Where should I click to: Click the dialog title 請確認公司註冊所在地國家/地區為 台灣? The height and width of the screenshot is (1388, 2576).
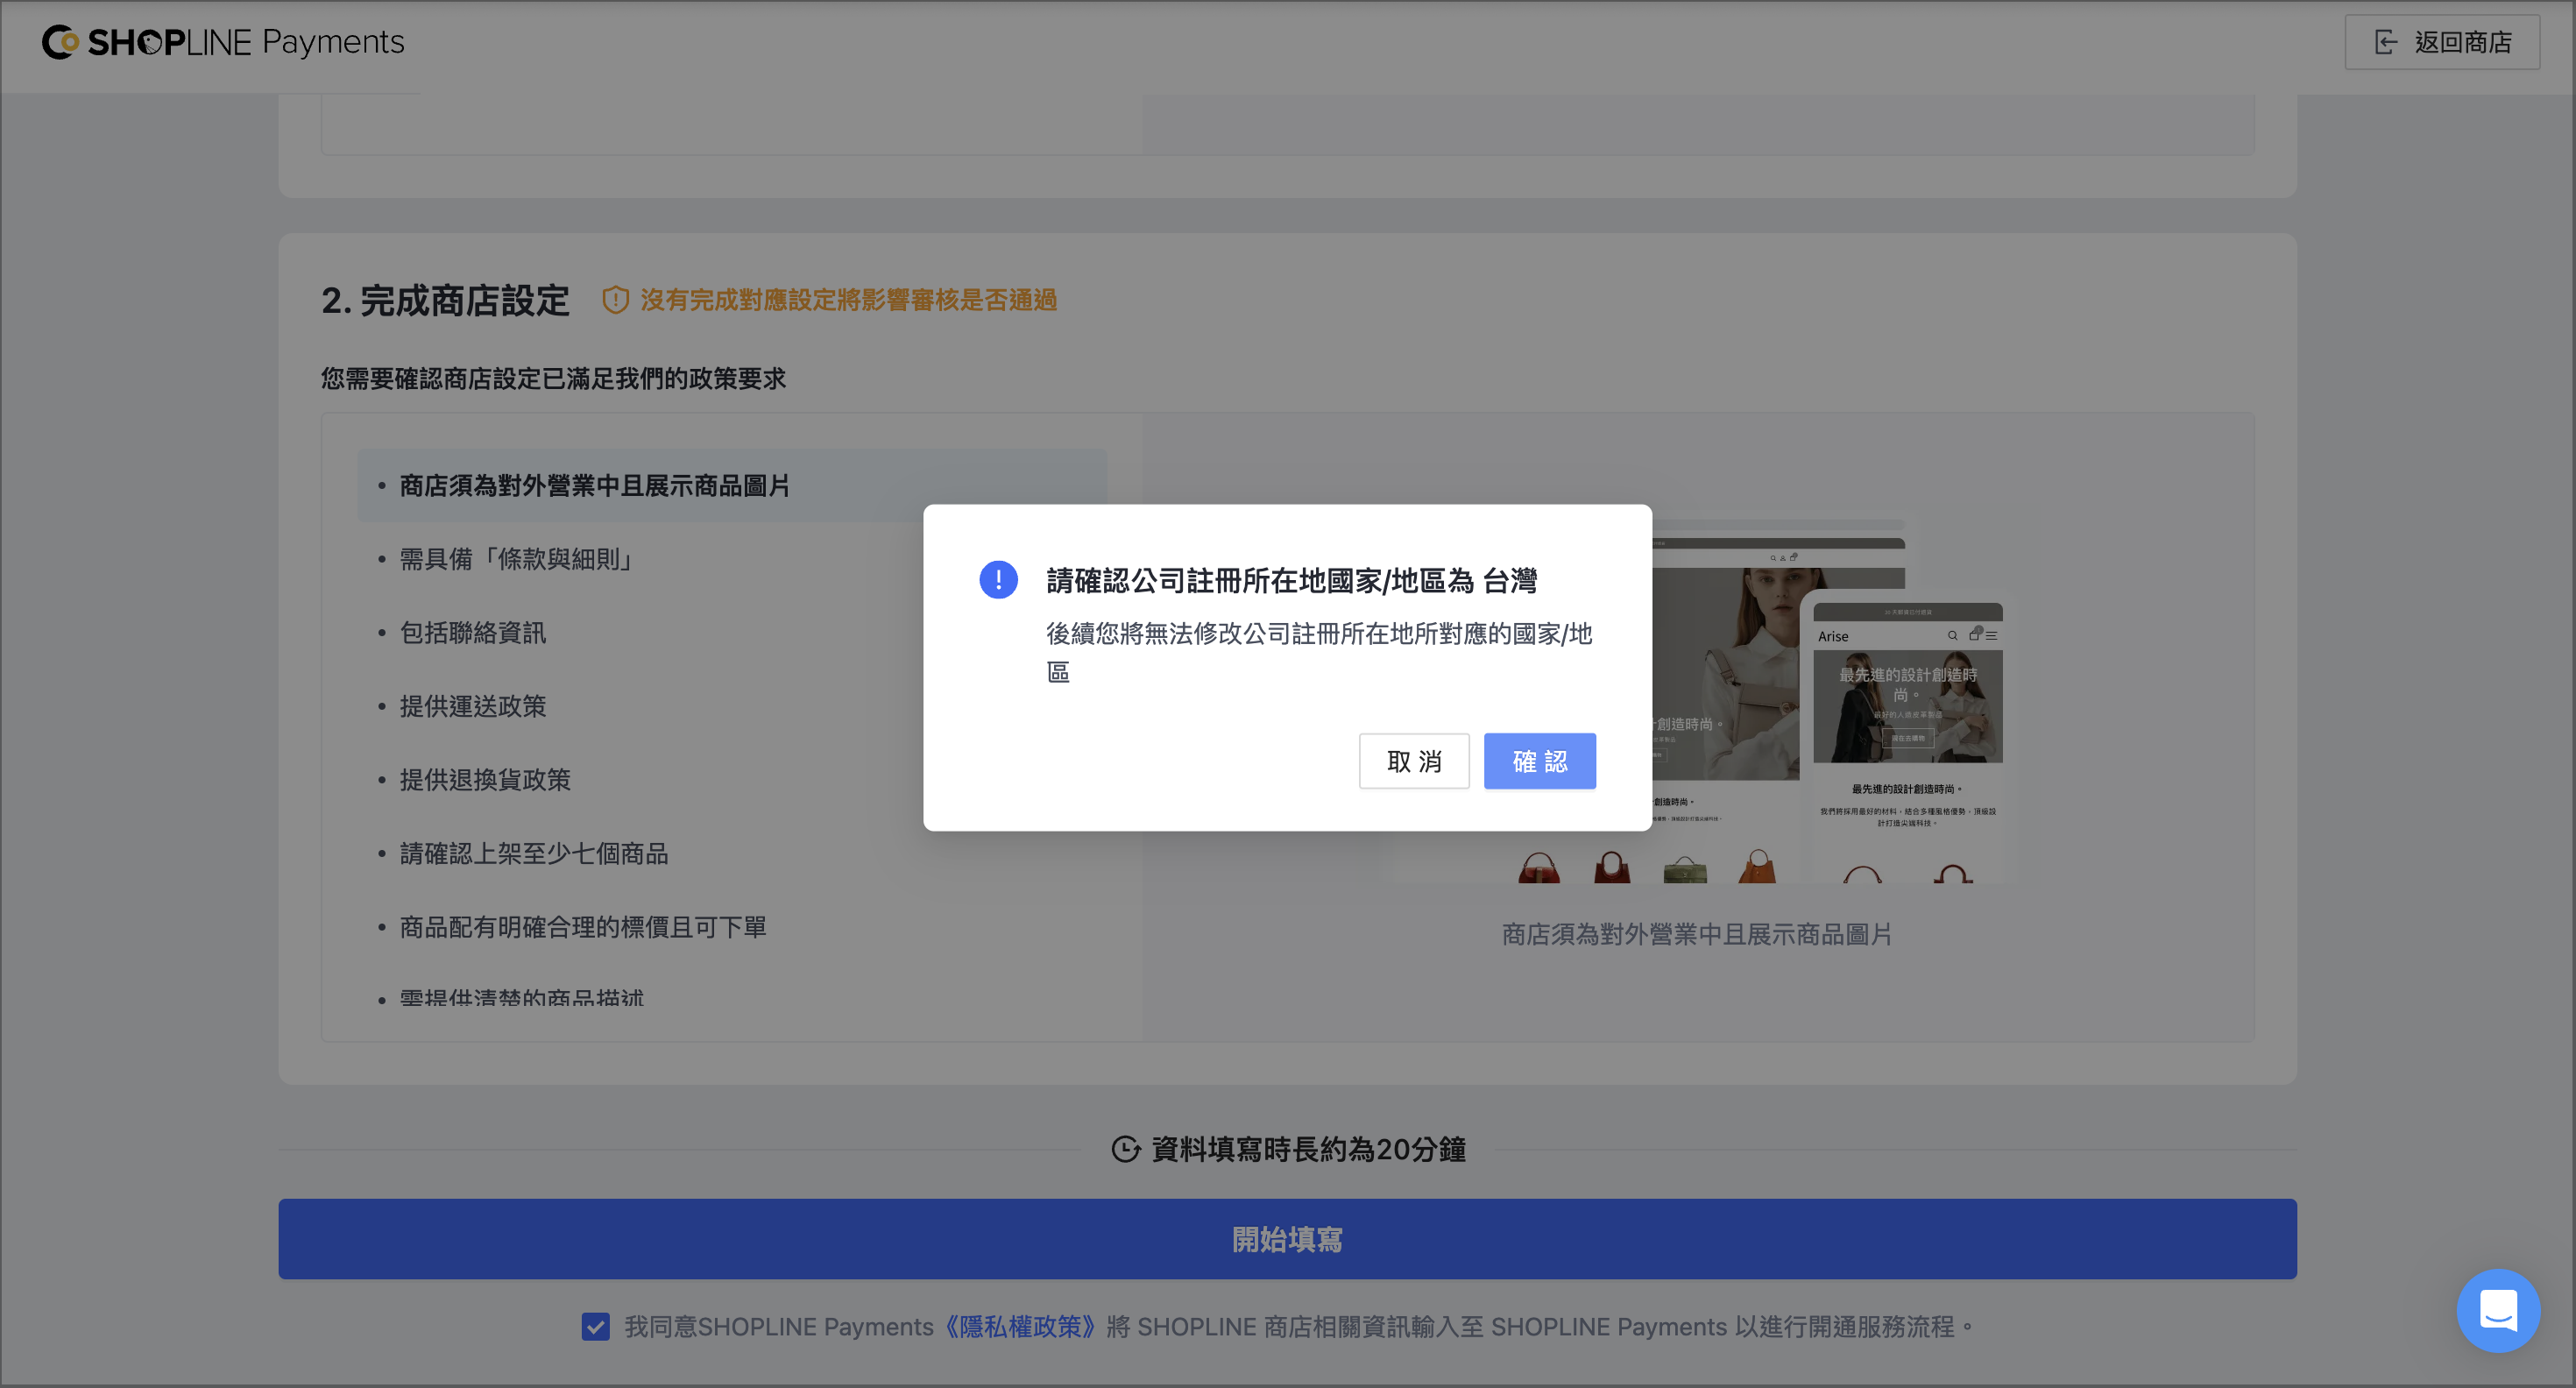(1292, 580)
